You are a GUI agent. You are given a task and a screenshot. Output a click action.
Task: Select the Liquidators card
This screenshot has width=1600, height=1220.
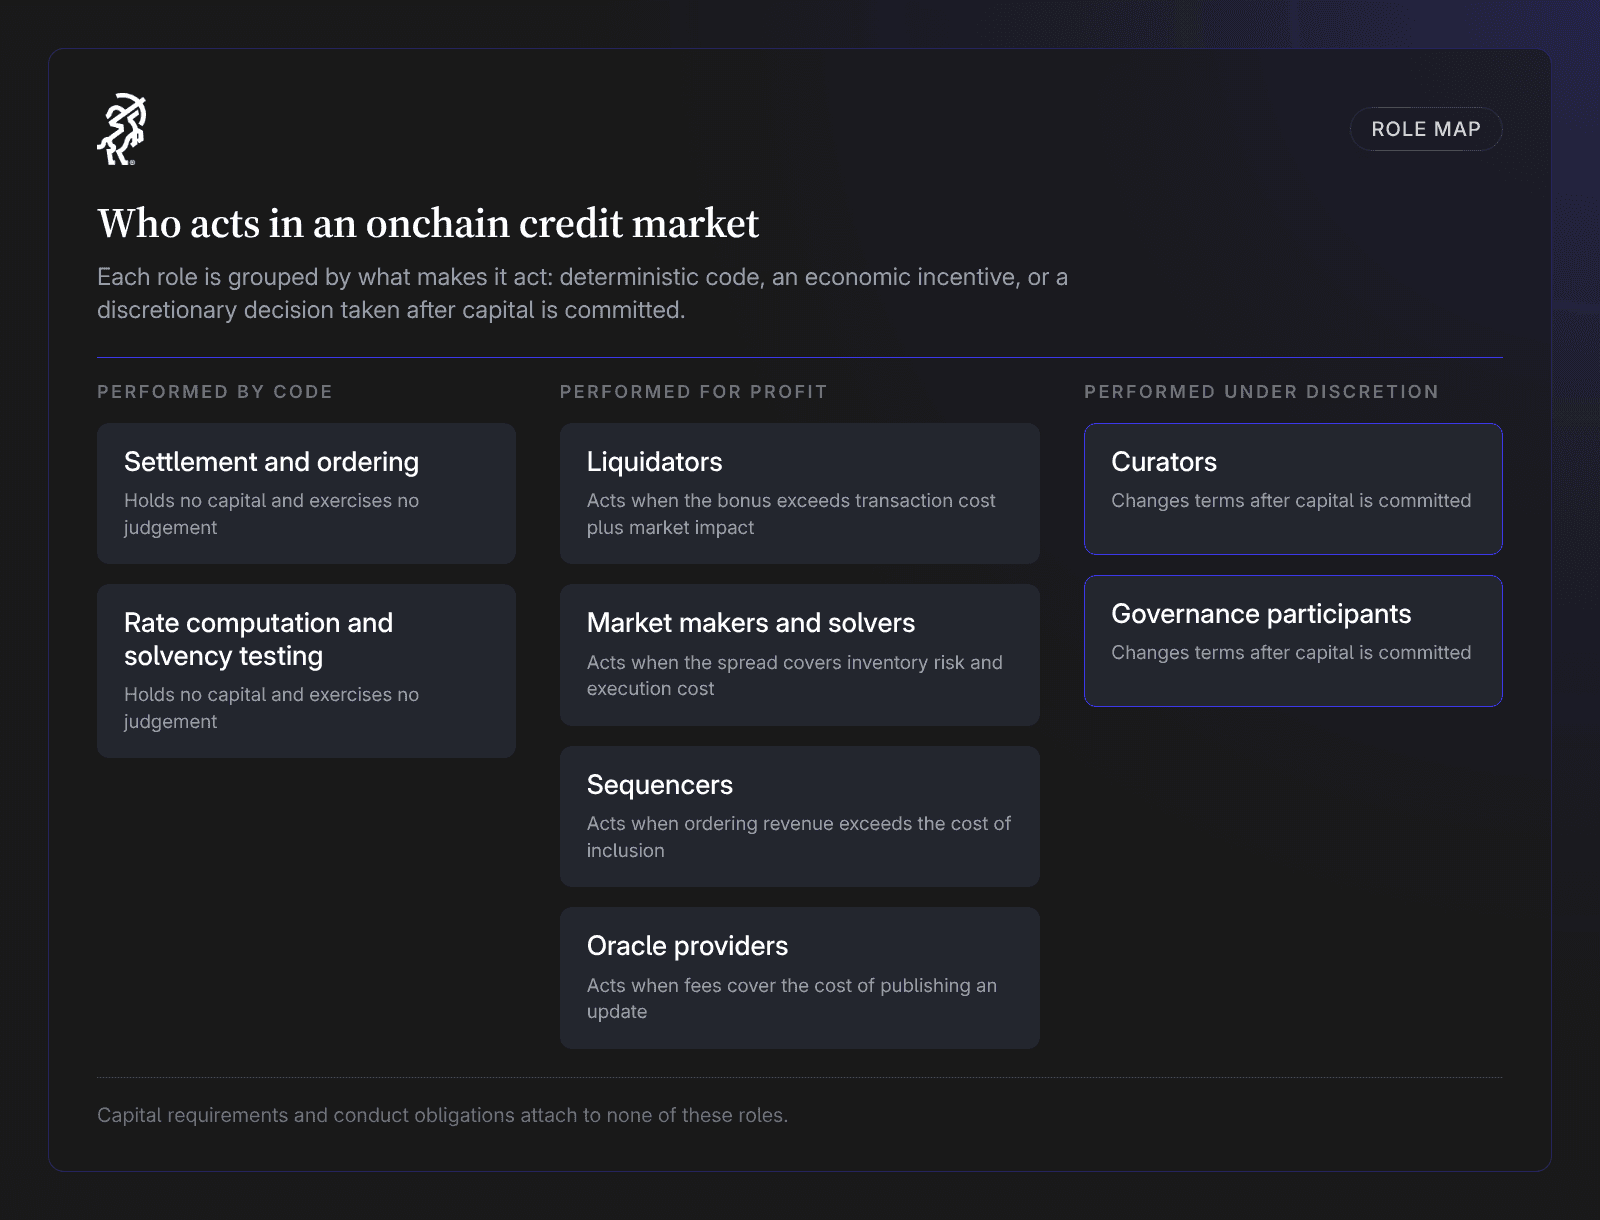pyautogui.click(x=800, y=493)
